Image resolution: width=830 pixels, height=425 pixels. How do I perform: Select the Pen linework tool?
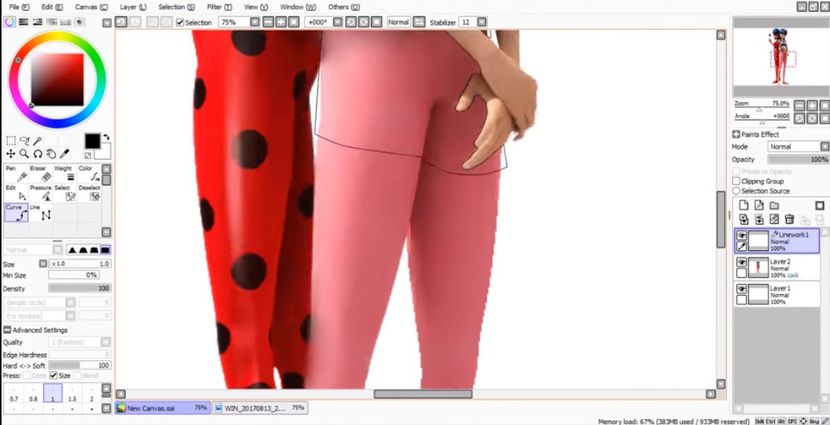coord(16,174)
